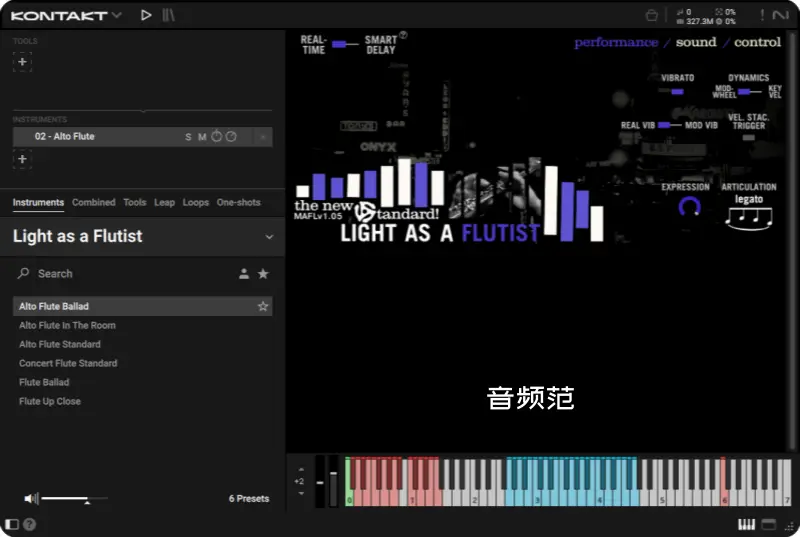Add a tool with the Tools plus button
The height and width of the screenshot is (537, 800).
[22, 62]
